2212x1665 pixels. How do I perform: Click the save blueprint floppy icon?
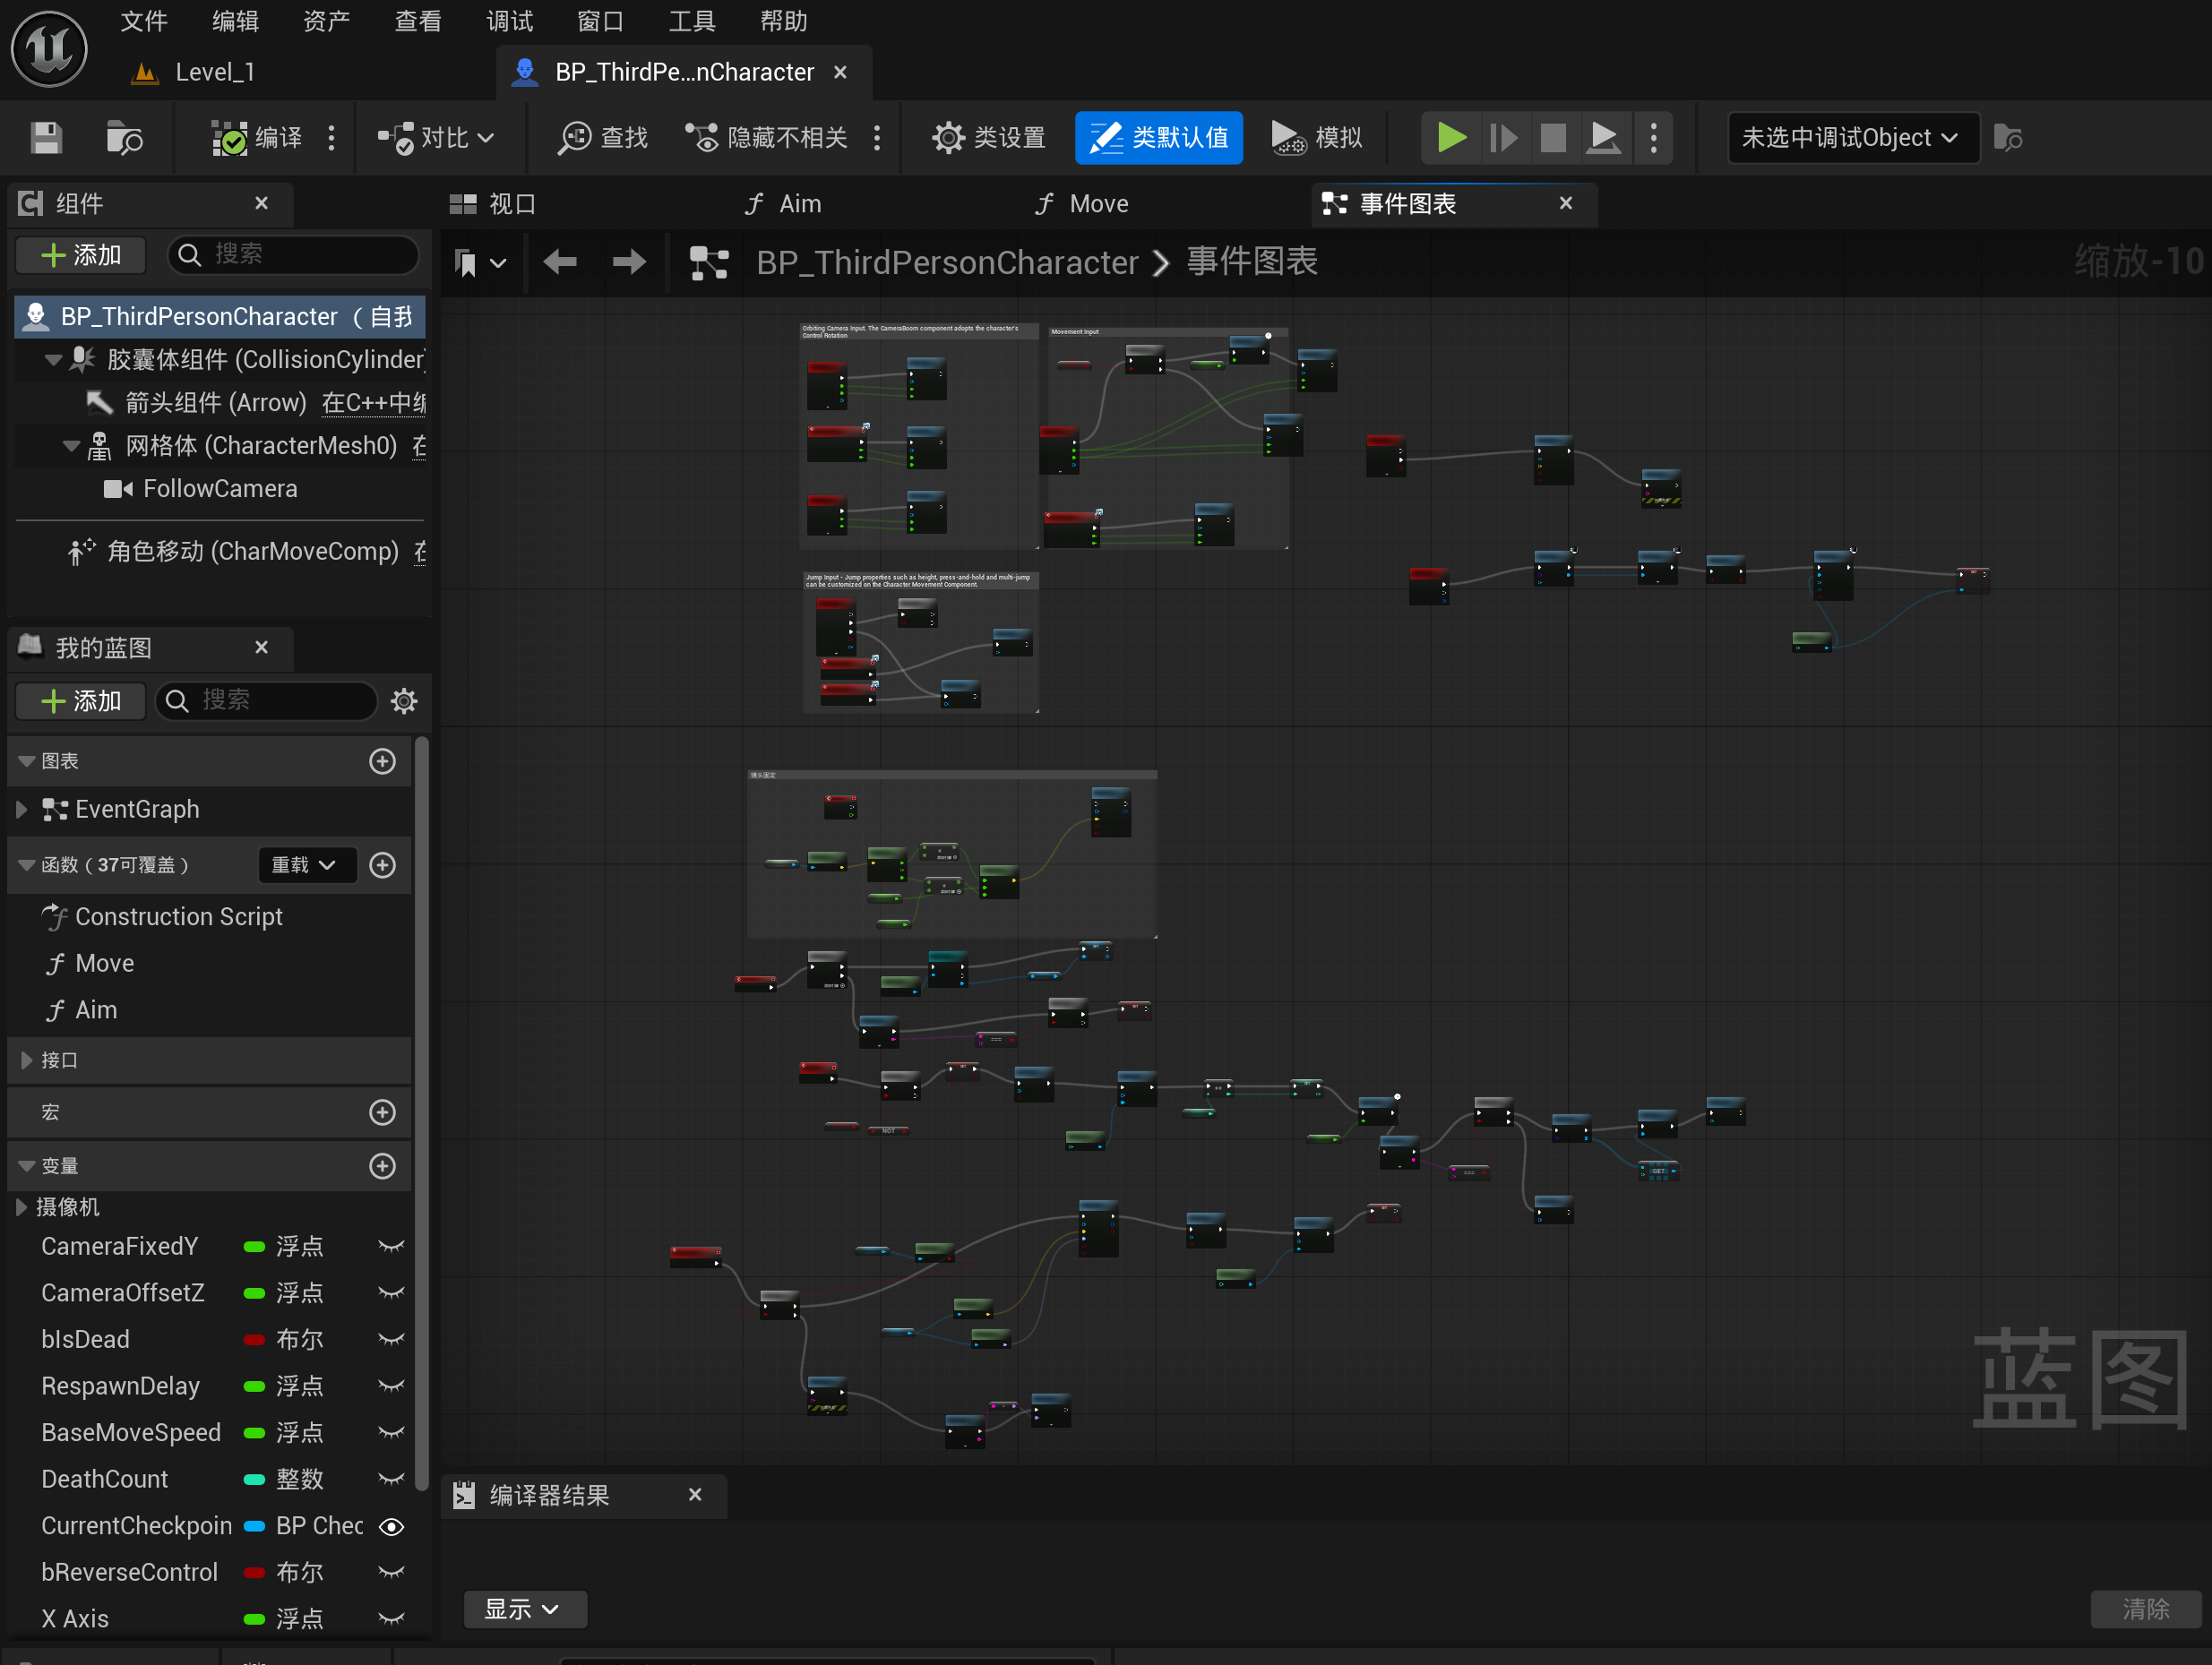click(46, 137)
